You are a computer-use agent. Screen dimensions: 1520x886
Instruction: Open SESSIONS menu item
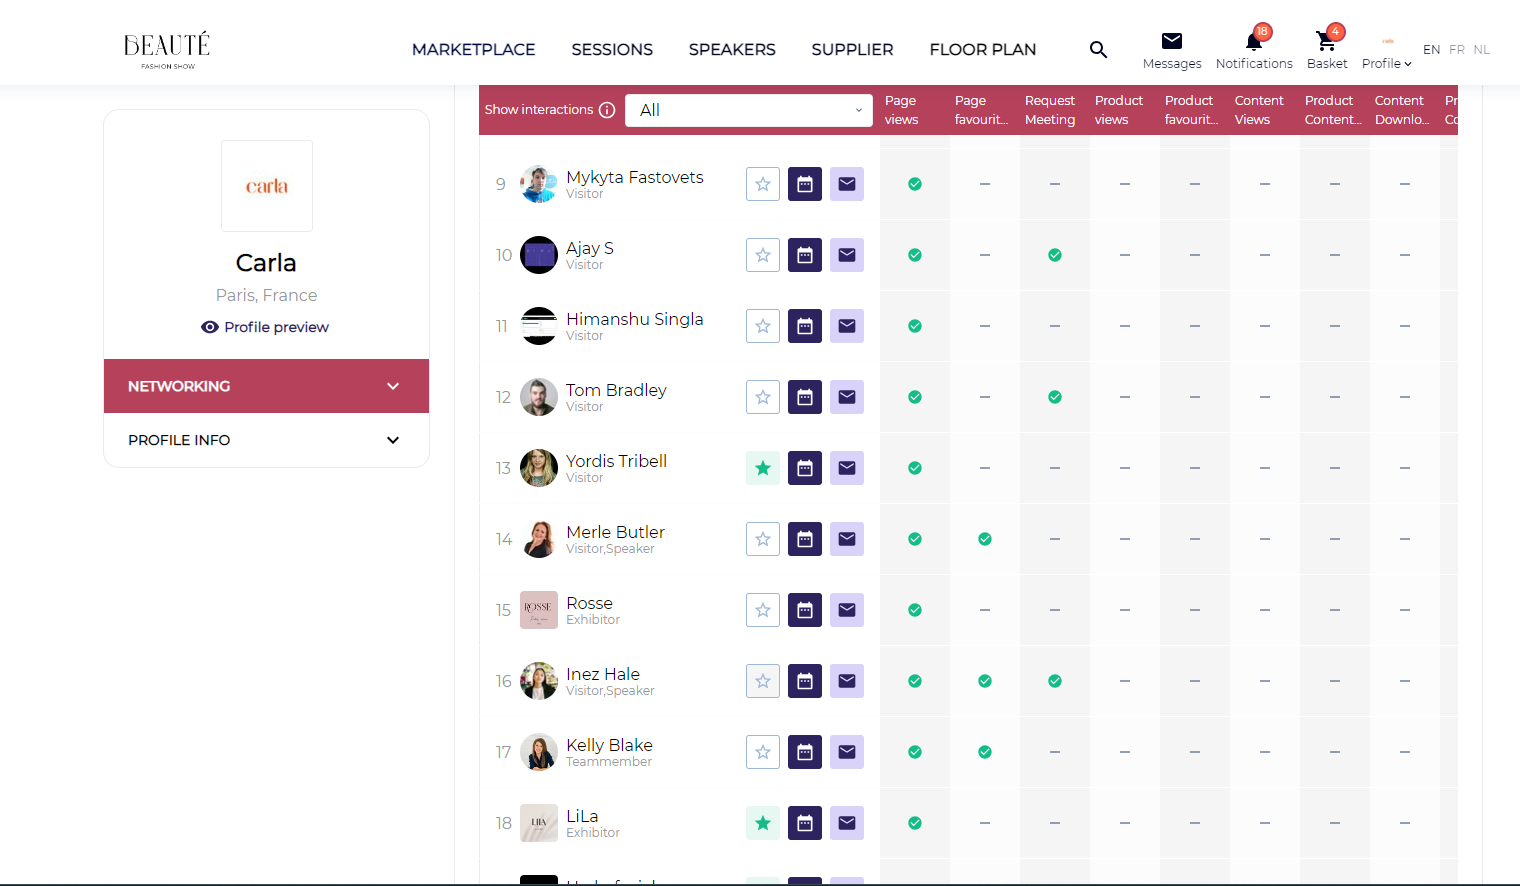click(x=612, y=49)
